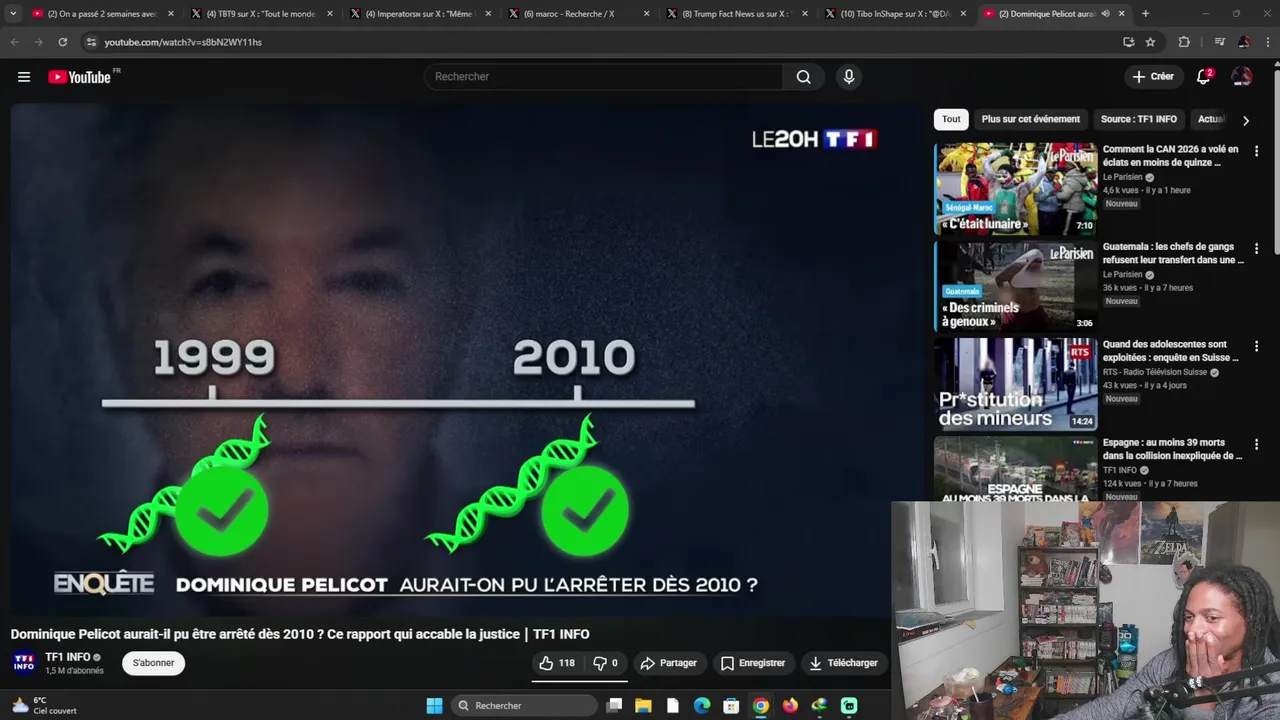Click the main video player to pause
Image resolution: width=1280 pixels, height=720 pixels.
466,360
